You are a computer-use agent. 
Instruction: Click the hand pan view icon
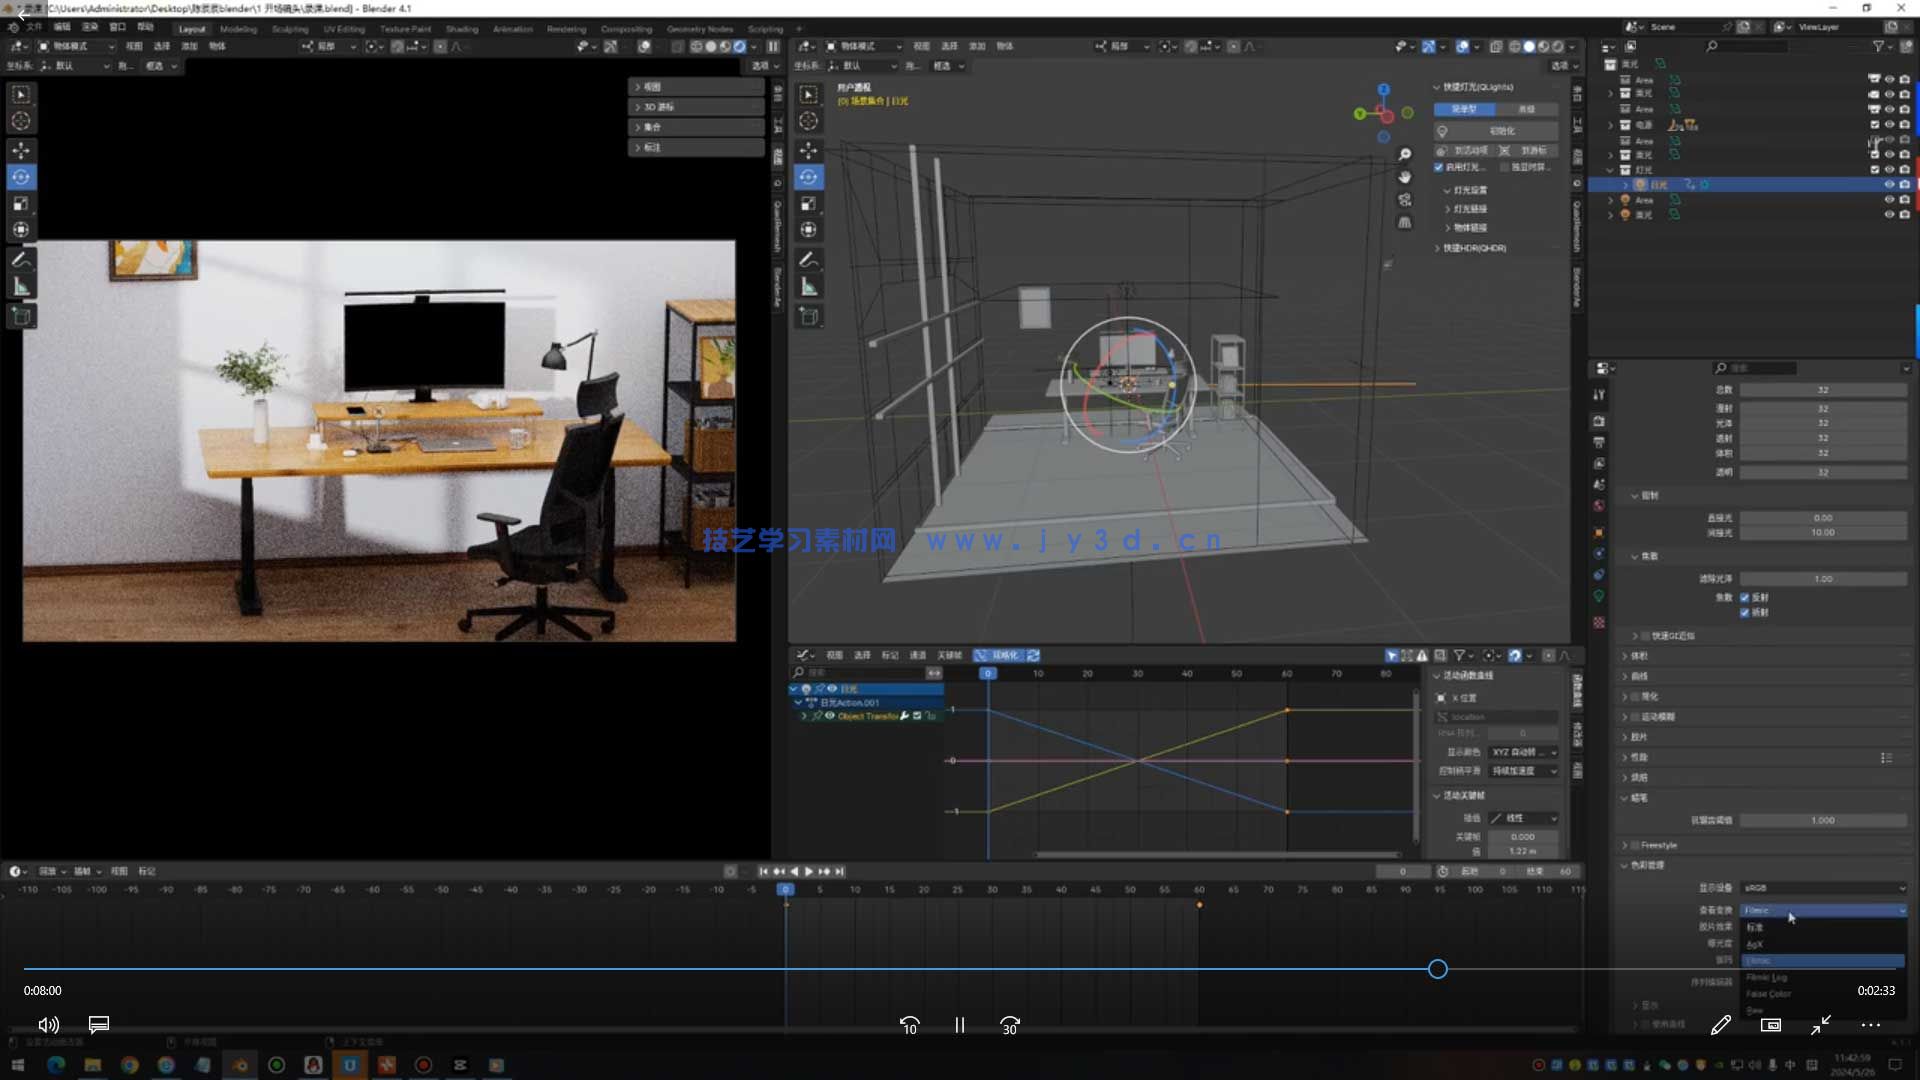pos(1404,177)
